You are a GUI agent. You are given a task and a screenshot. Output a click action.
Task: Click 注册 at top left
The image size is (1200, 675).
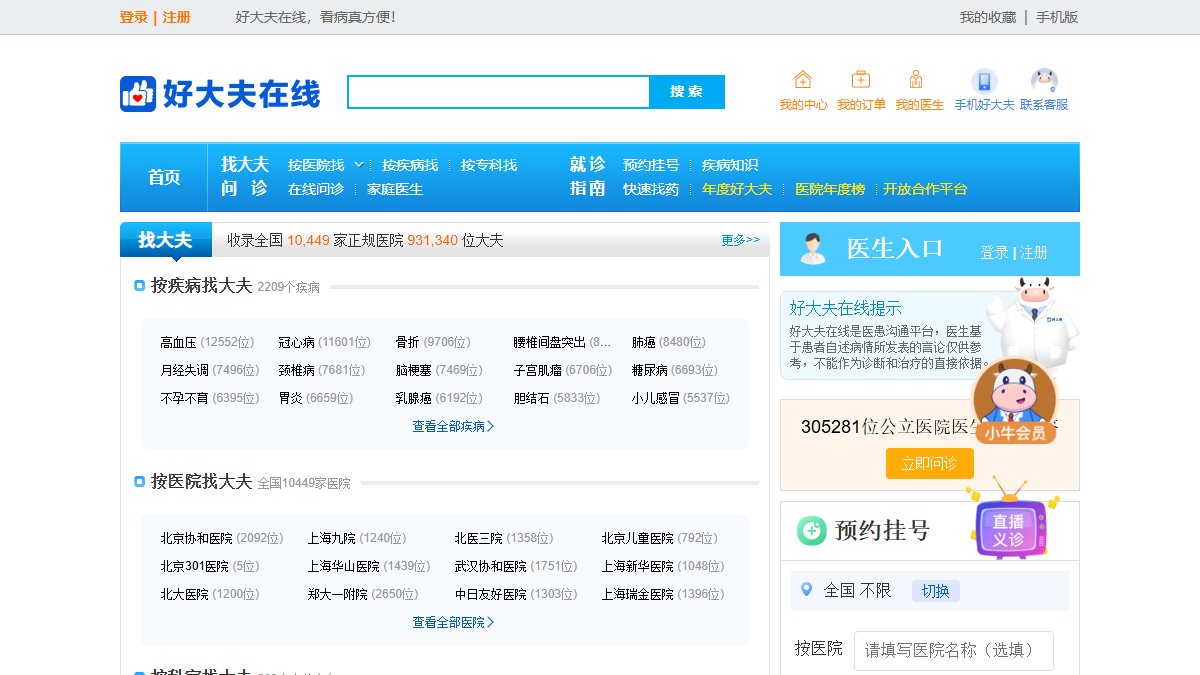[177, 17]
